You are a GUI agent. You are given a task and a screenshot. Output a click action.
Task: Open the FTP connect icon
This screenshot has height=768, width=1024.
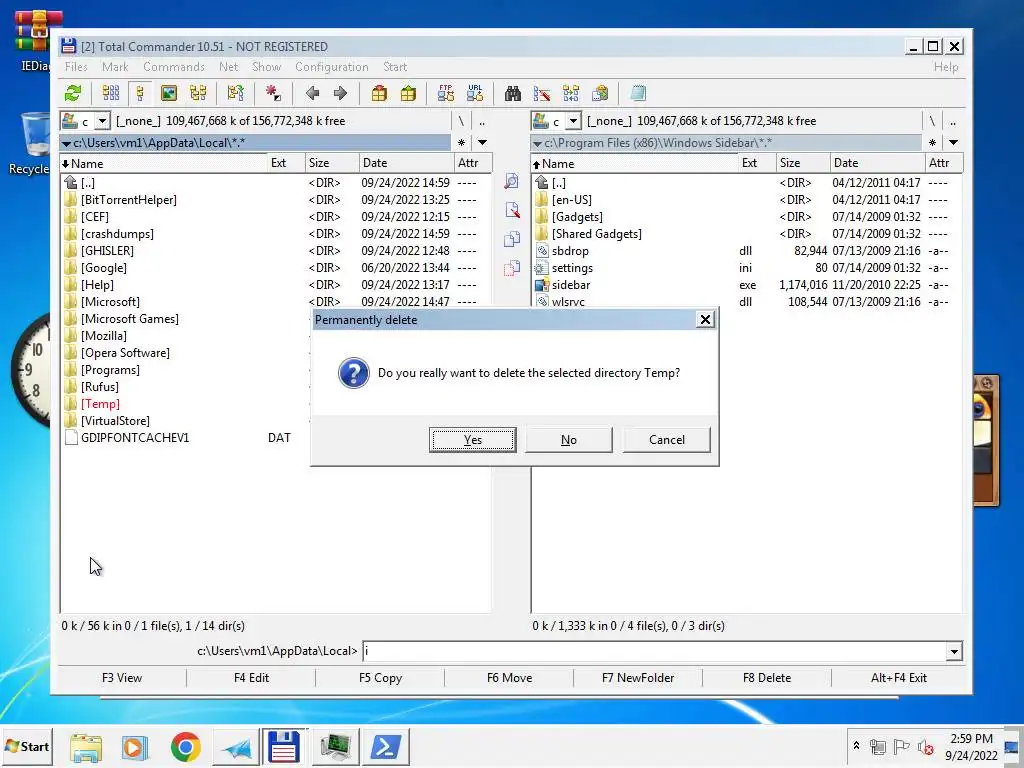tap(446, 93)
